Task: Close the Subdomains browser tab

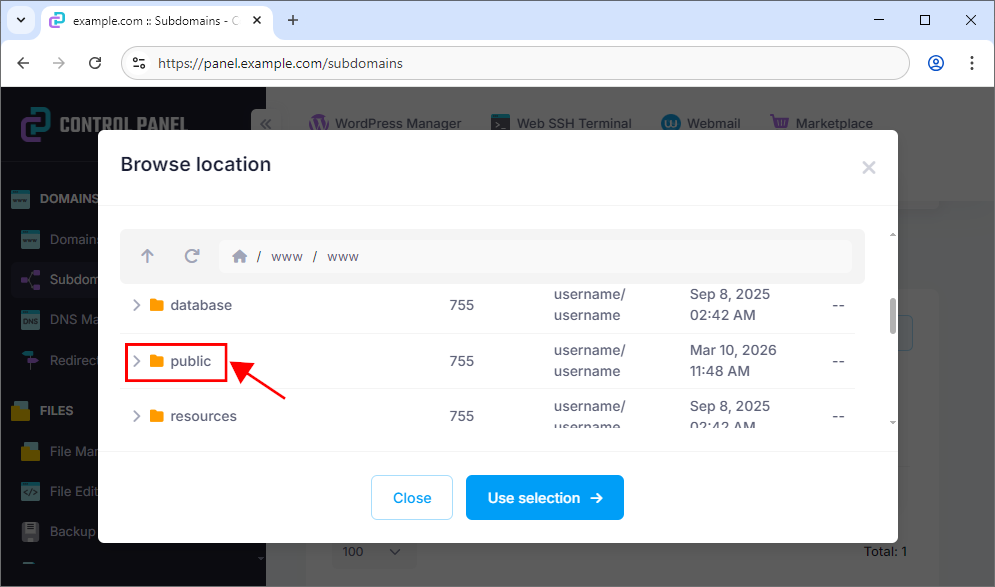Action: (257, 20)
